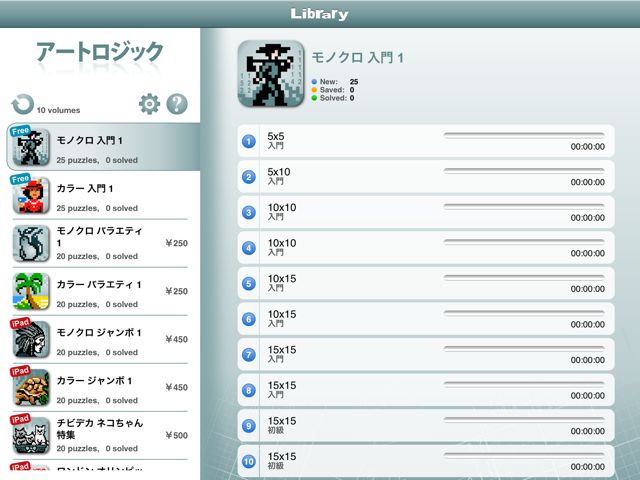Tap number 9 badge for 15x15 初級 puzzle
Image resolution: width=640 pixels, height=480 pixels.
tap(249, 426)
